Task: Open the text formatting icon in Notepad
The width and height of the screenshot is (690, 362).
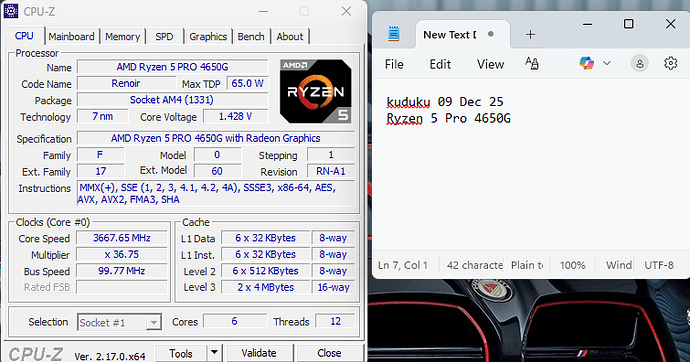Action: tap(532, 64)
